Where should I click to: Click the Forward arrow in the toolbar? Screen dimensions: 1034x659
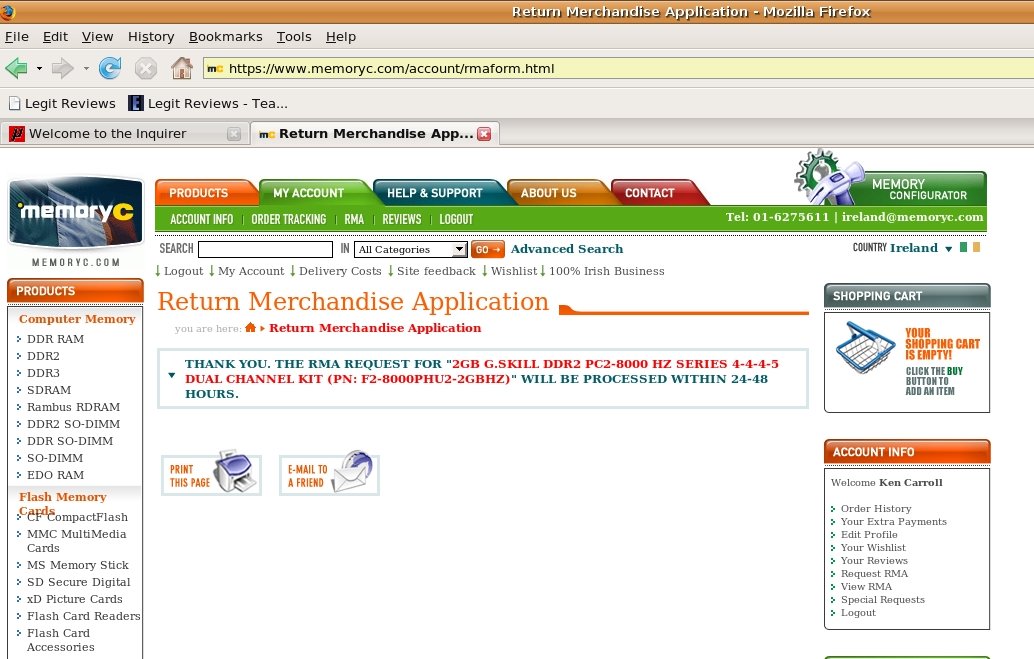[x=62, y=68]
